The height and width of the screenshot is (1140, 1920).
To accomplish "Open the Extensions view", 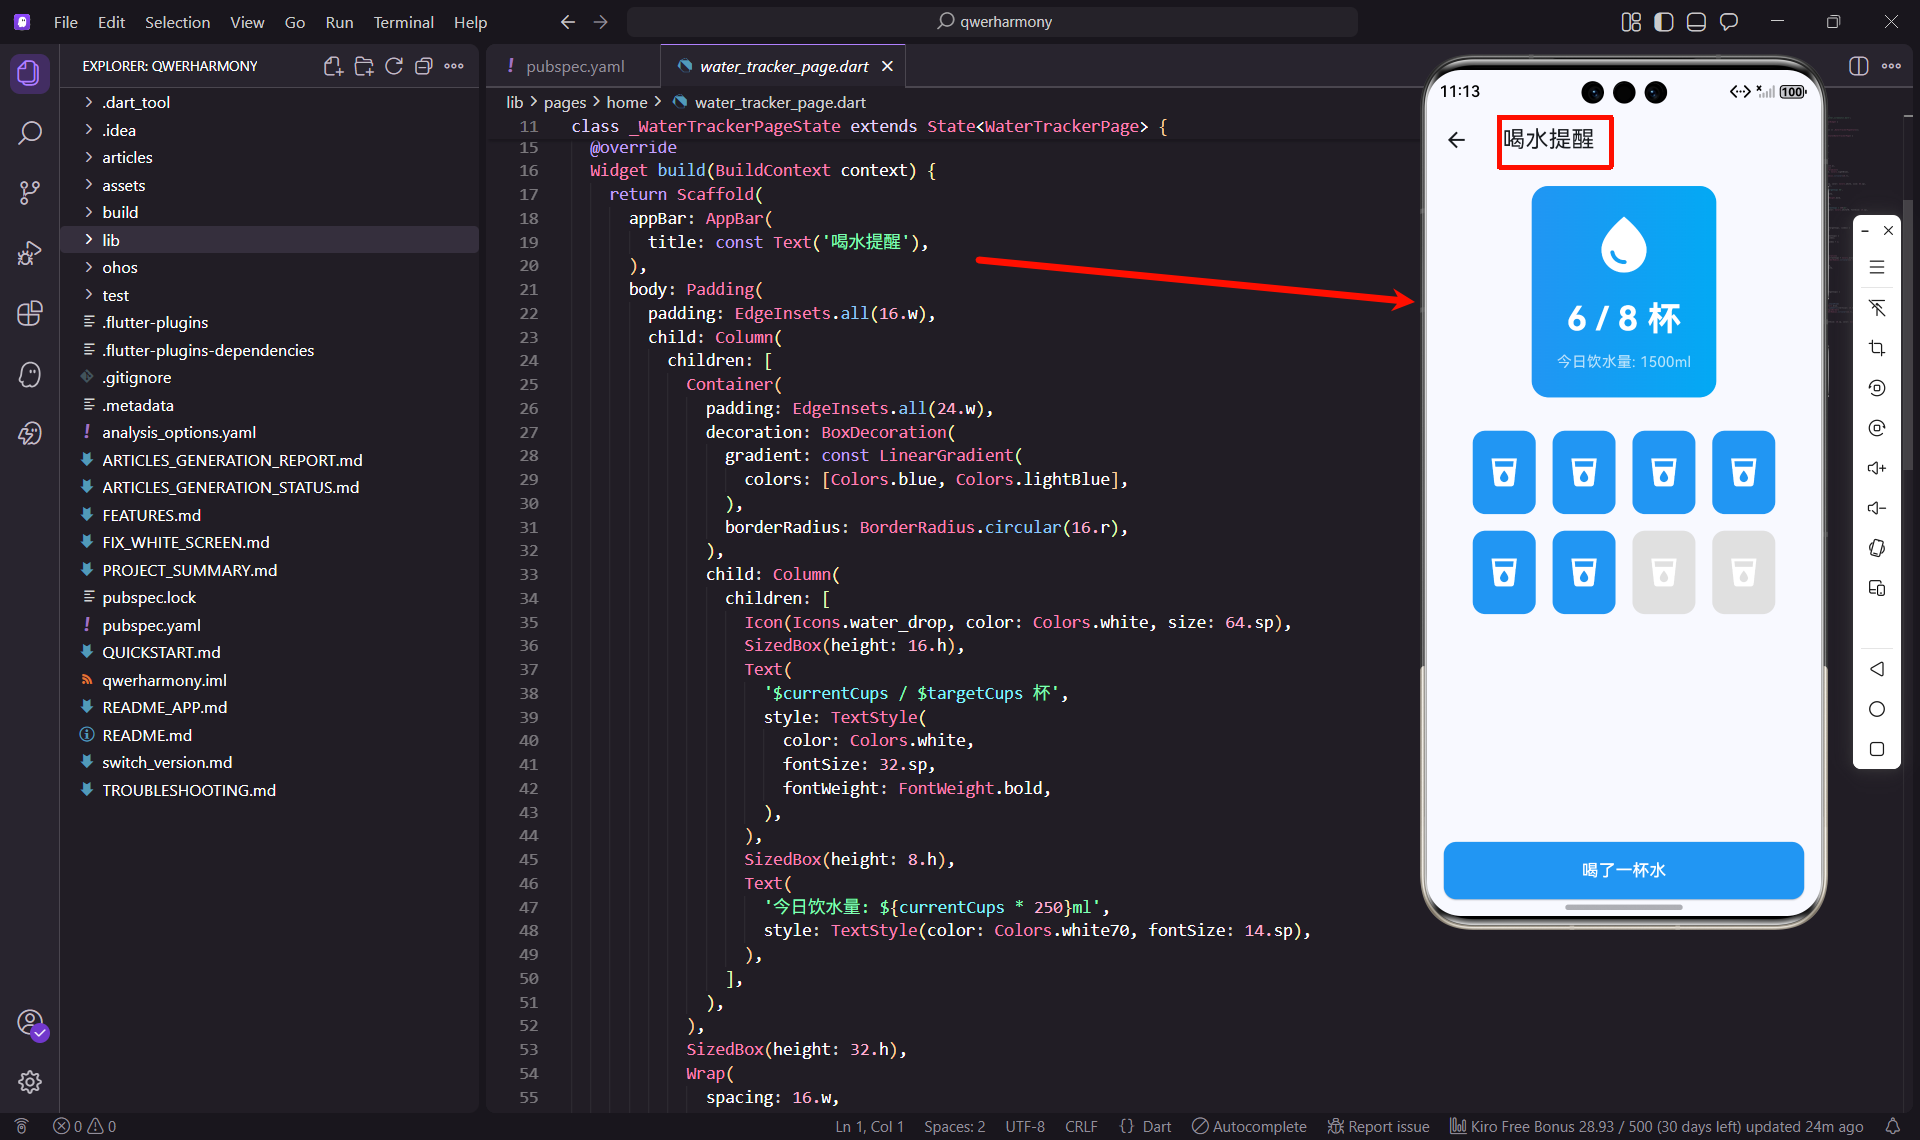I will (30, 313).
